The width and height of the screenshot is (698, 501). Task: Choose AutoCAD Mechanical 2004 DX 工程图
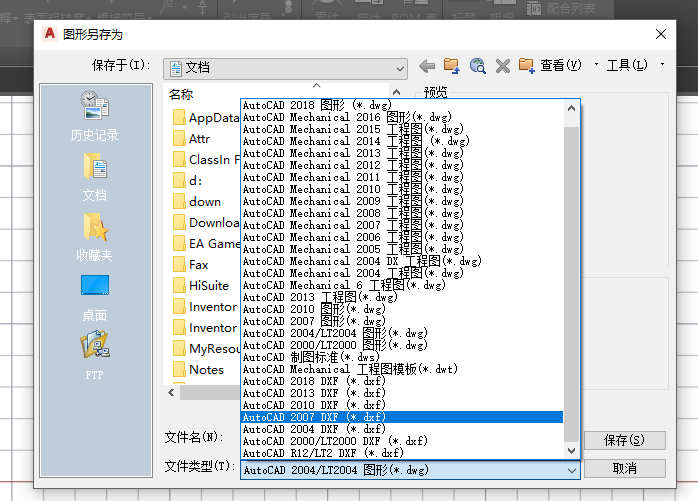click(402, 262)
